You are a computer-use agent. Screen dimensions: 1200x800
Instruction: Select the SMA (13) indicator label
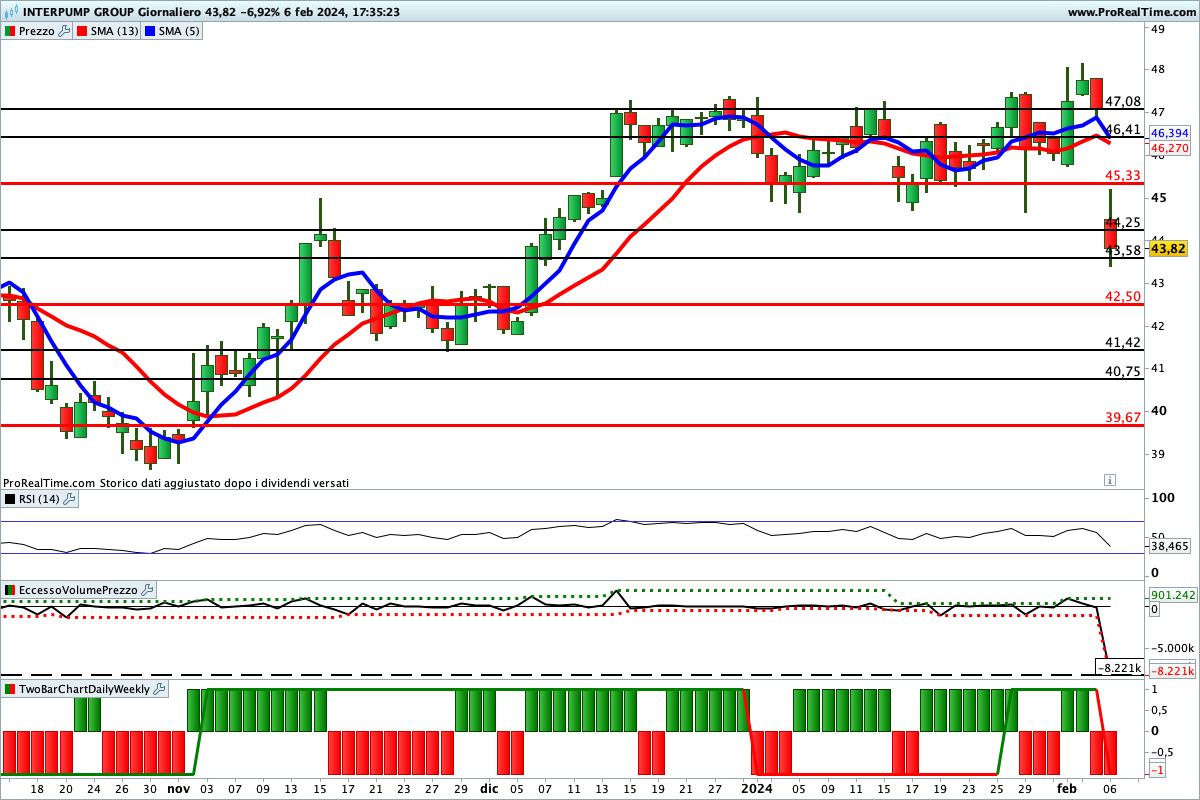pyautogui.click(x=115, y=31)
